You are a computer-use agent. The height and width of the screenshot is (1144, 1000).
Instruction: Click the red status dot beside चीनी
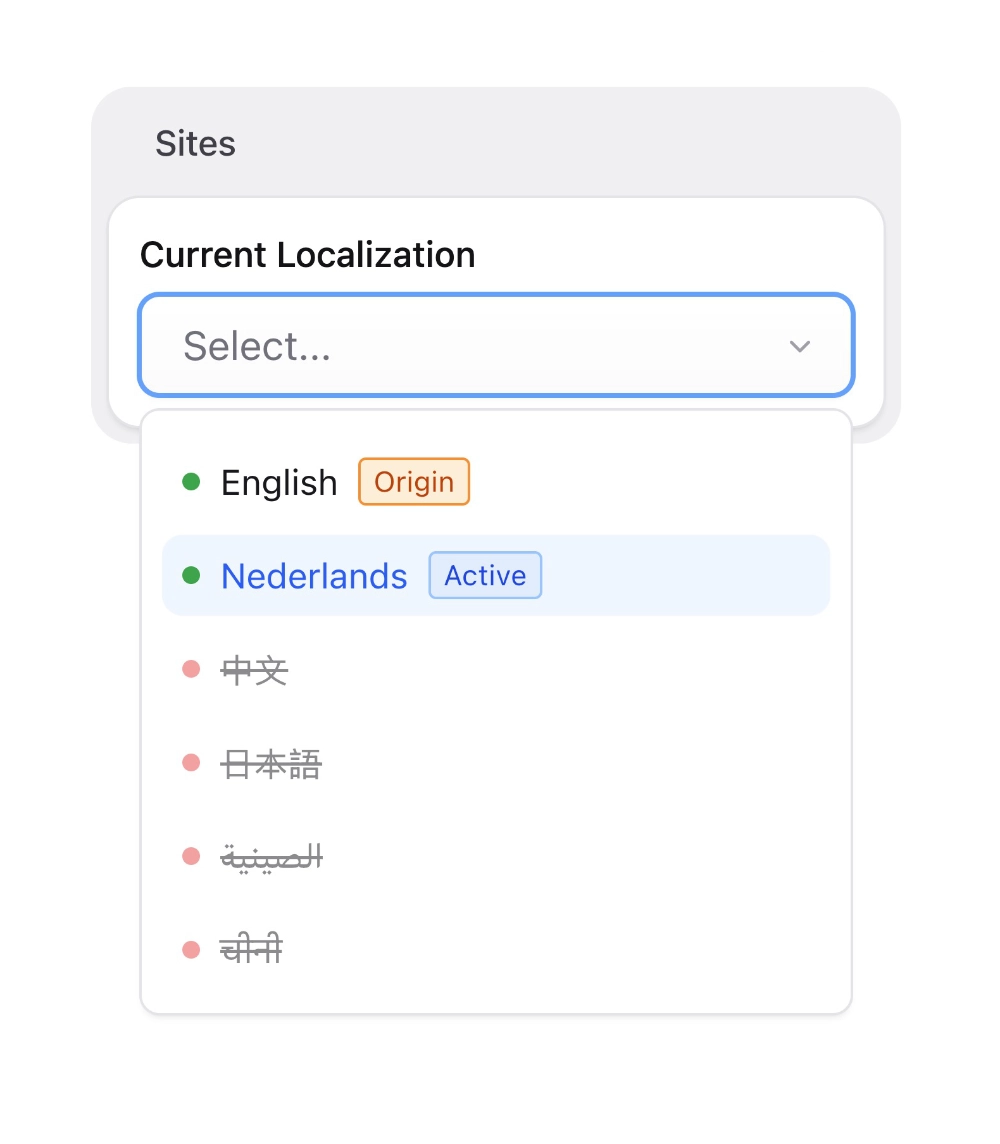click(190, 948)
